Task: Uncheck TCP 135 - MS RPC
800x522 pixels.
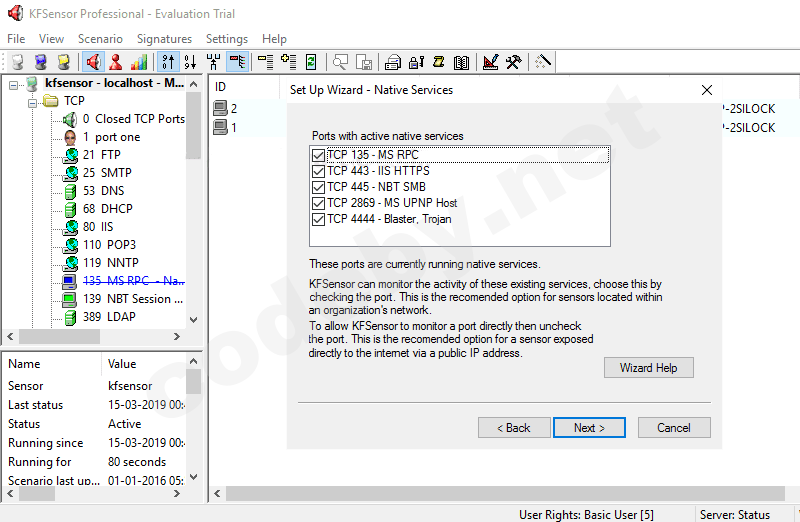Action: pyautogui.click(x=318, y=155)
